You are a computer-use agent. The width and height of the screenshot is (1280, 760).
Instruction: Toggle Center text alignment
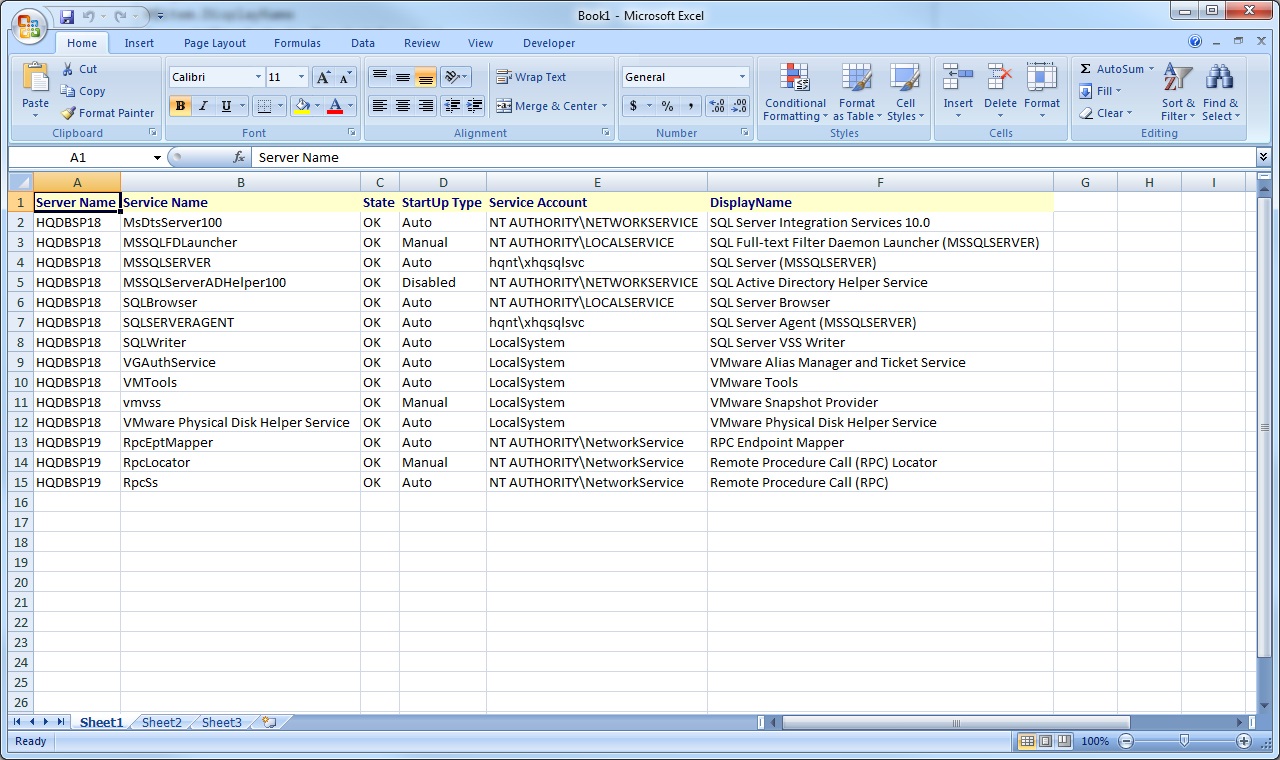402,106
